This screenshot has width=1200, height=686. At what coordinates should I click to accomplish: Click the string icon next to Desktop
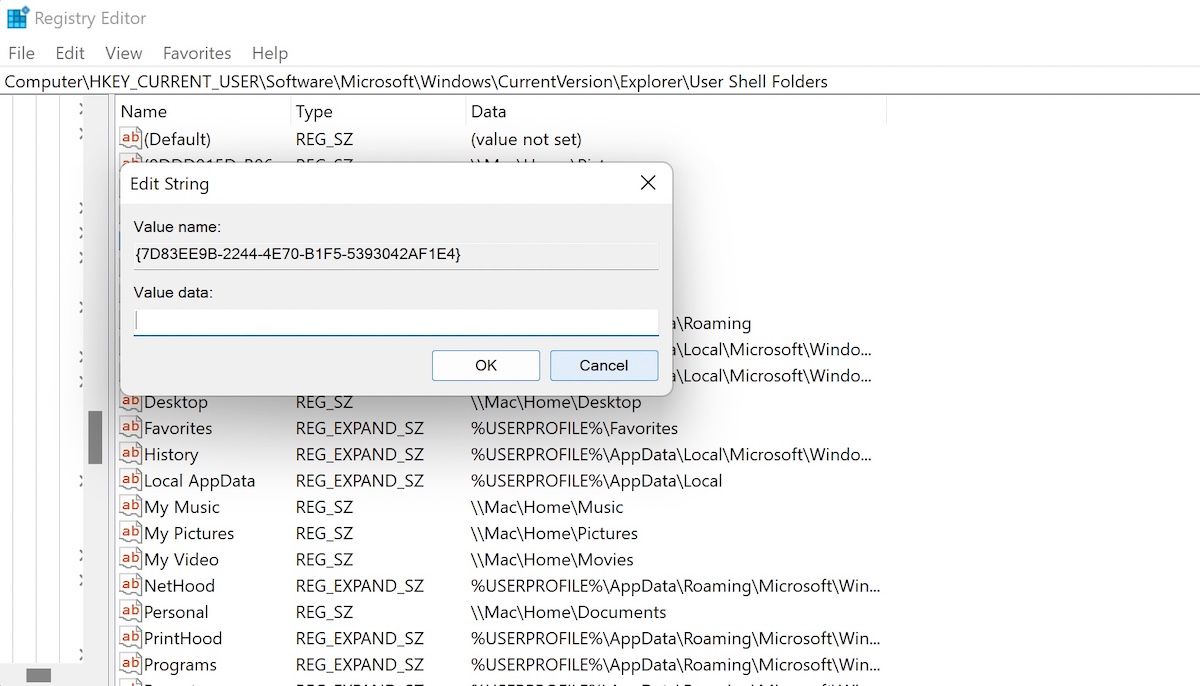pos(130,402)
